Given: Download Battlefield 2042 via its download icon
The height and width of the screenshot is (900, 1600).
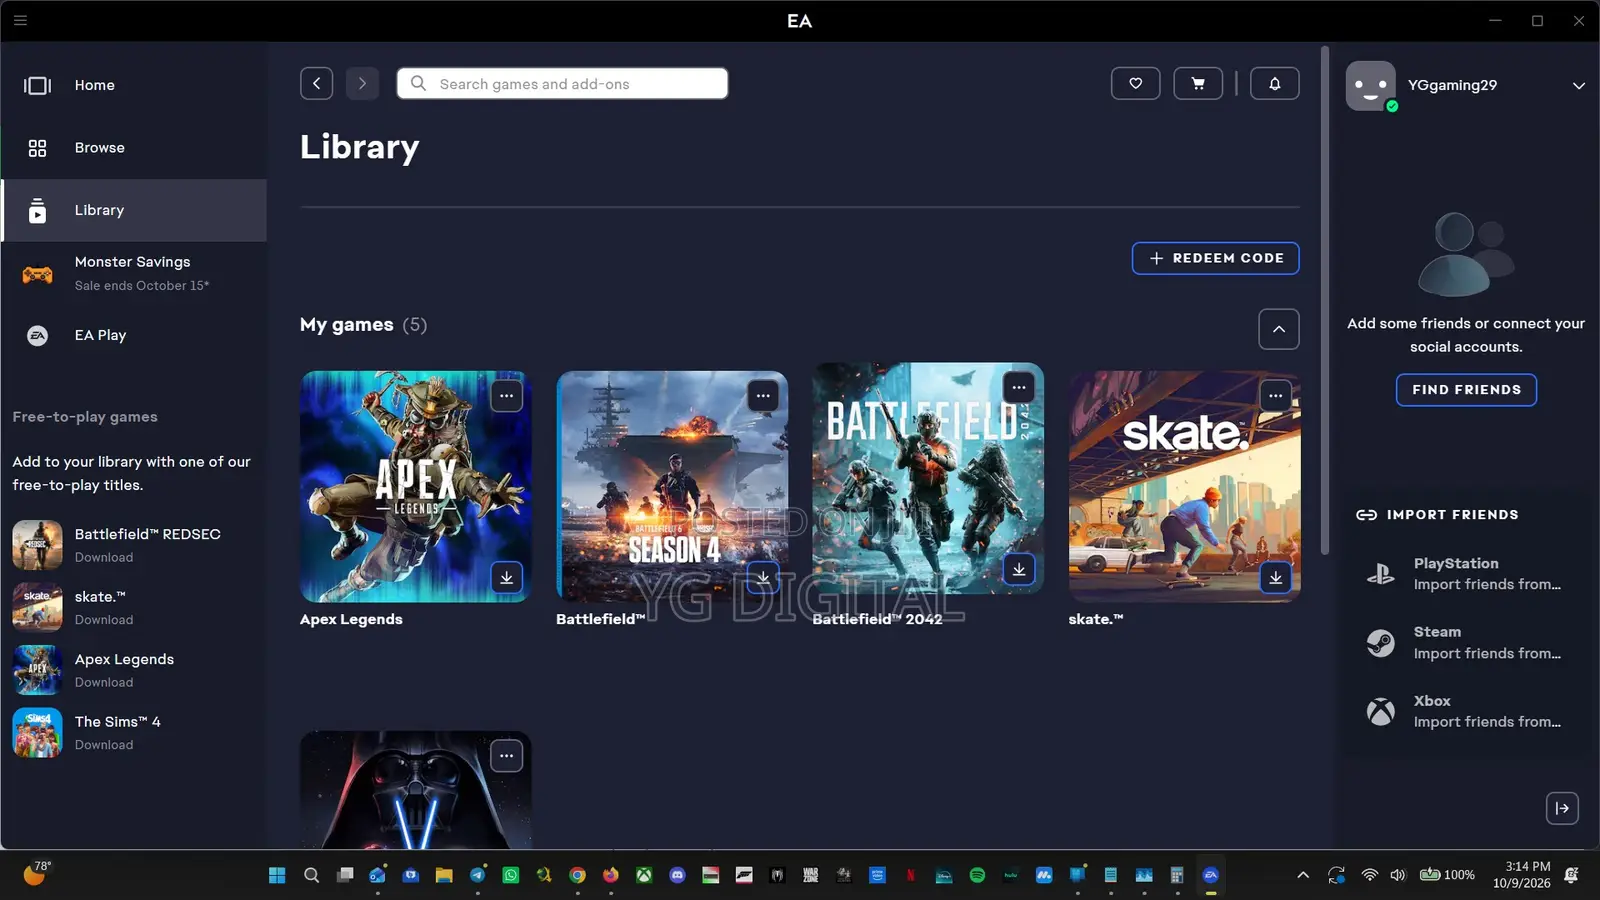Looking at the screenshot, I should tap(1019, 569).
